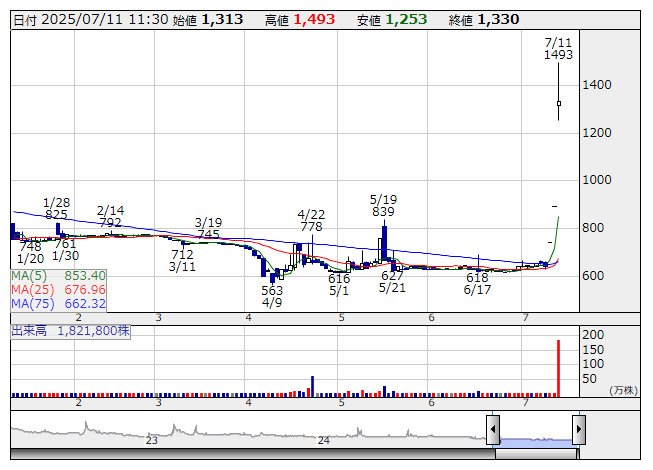The image size is (653, 470).
Task: Click month 7 label on volume chart axis
Action: pyautogui.click(x=526, y=403)
